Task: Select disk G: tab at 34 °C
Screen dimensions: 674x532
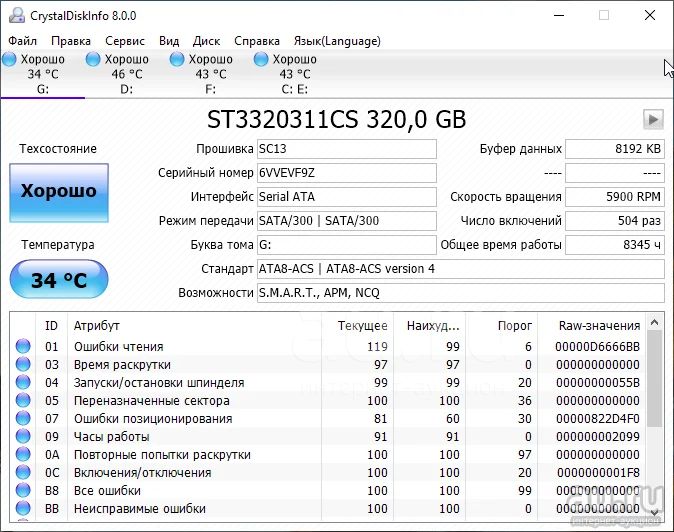Action: 42,74
